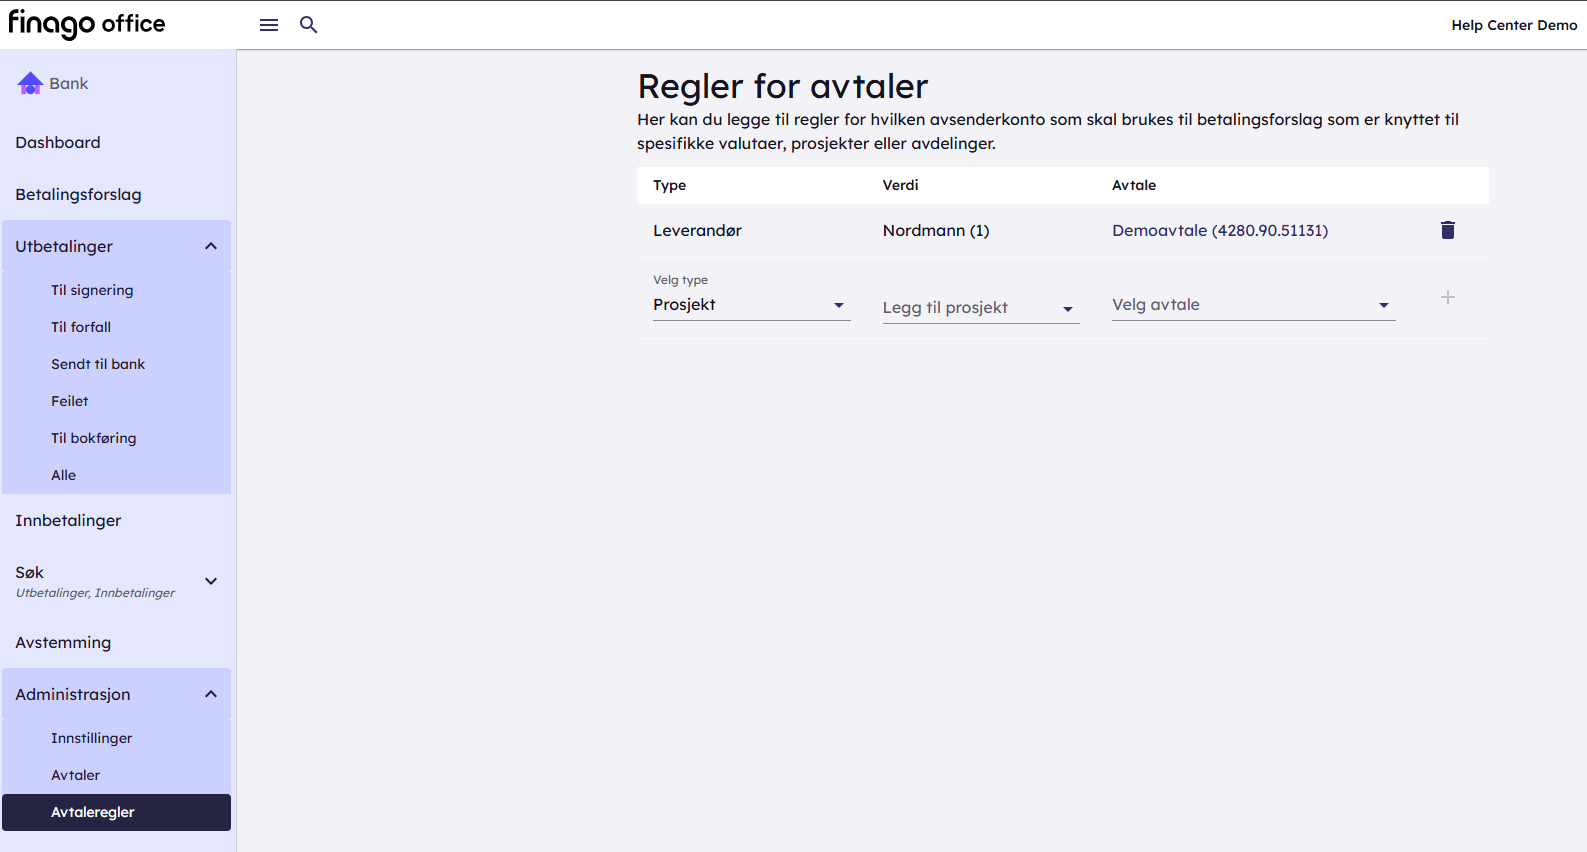This screenshot has width=1587, height=852.
Task: Click the search magnifier icon
Action: click(309, 25)
